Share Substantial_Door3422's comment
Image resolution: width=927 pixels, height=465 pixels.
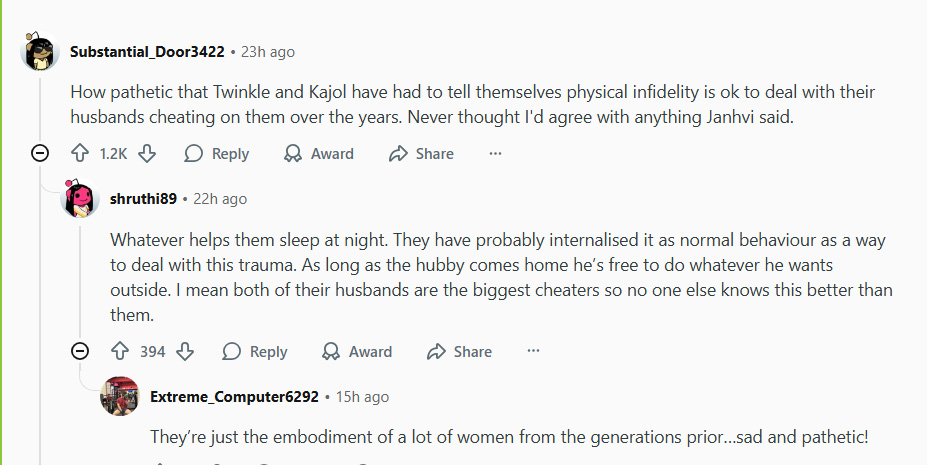(421, 154)
